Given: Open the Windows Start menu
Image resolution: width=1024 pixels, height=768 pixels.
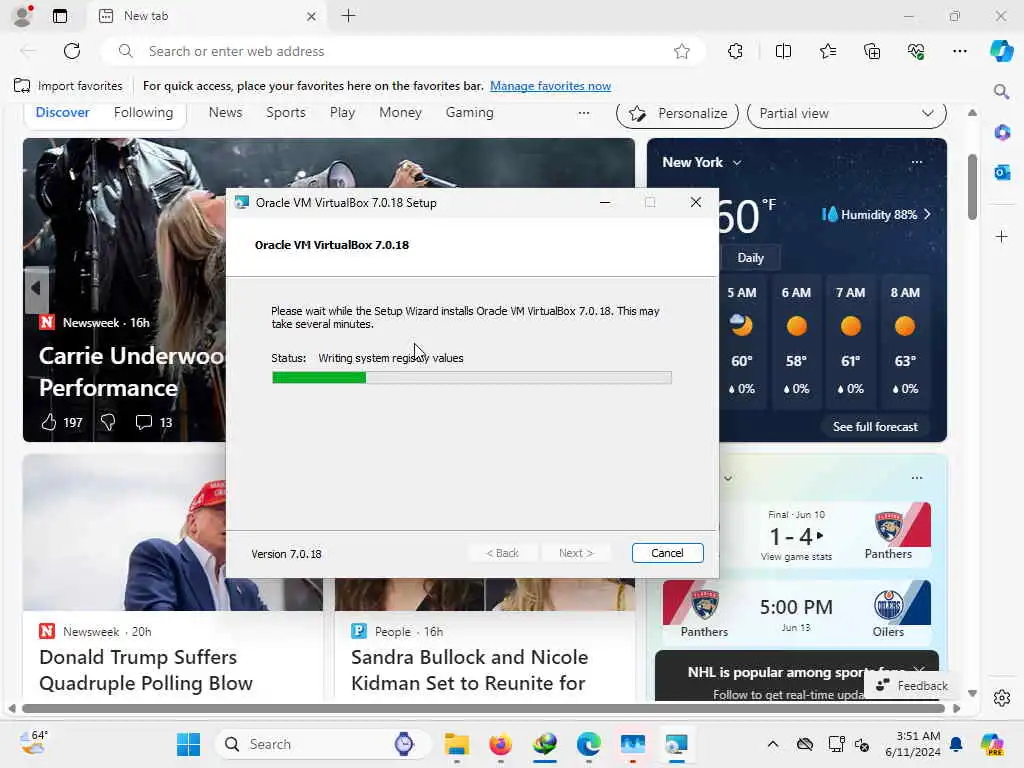Looking at the screenshot, I should point(189,744).
